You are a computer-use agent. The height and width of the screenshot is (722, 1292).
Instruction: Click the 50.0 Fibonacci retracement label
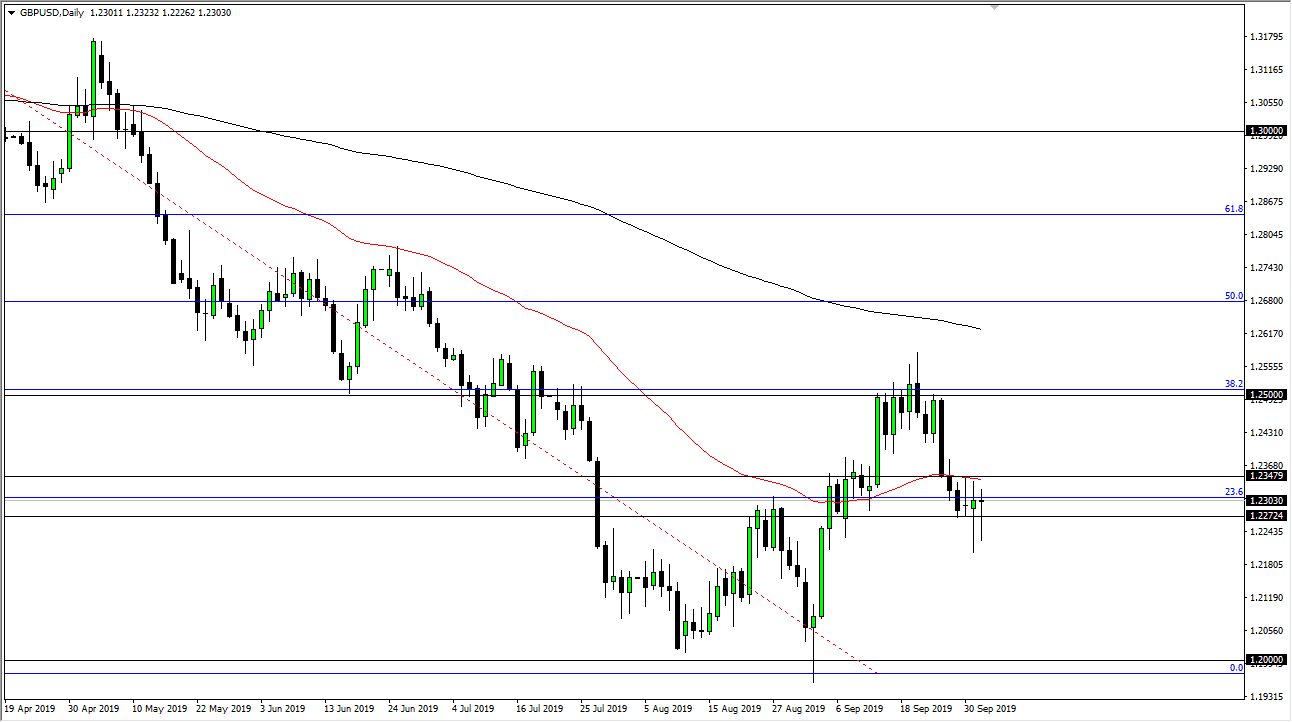click(1233, 295)
